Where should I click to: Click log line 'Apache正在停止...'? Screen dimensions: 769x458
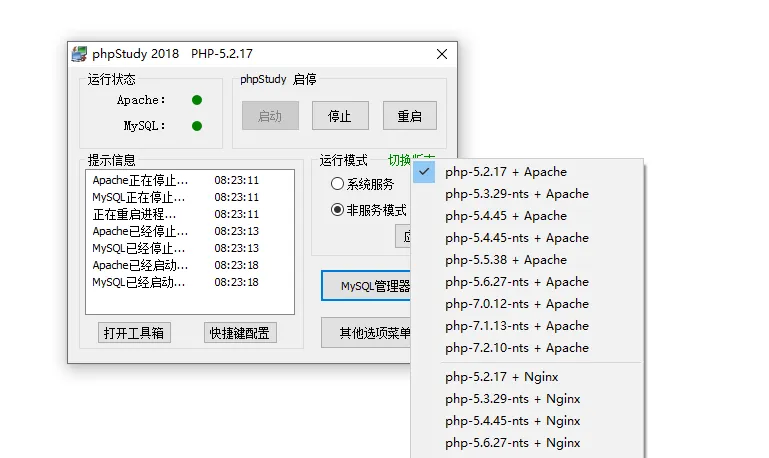click(176, 180)
